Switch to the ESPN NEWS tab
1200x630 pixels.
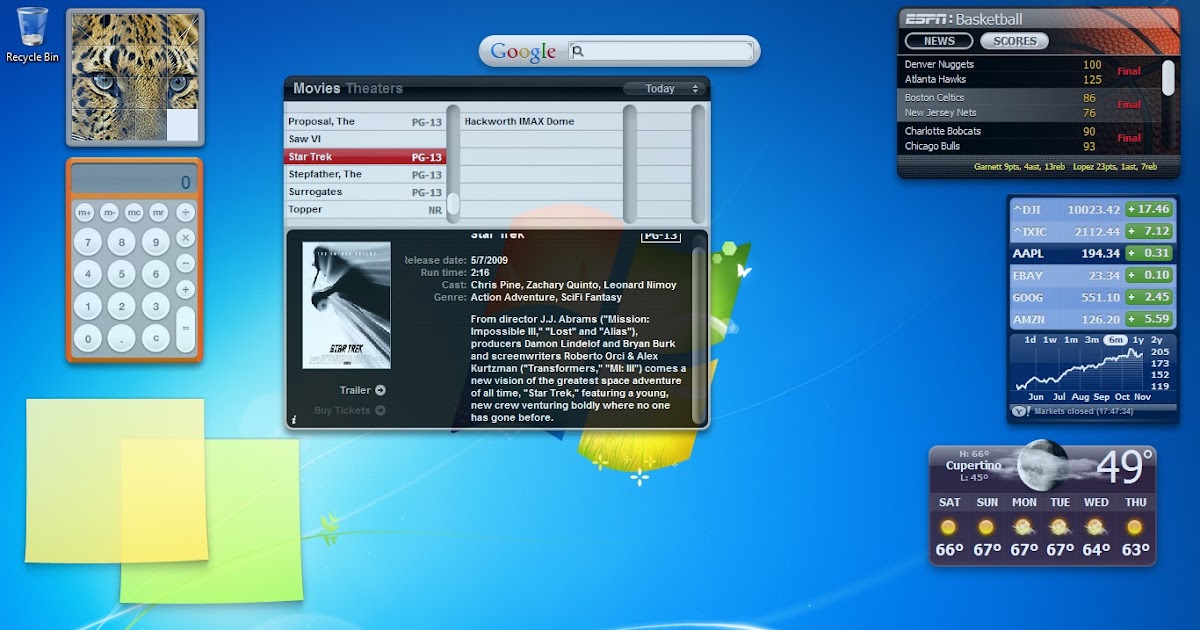point(939,41)
